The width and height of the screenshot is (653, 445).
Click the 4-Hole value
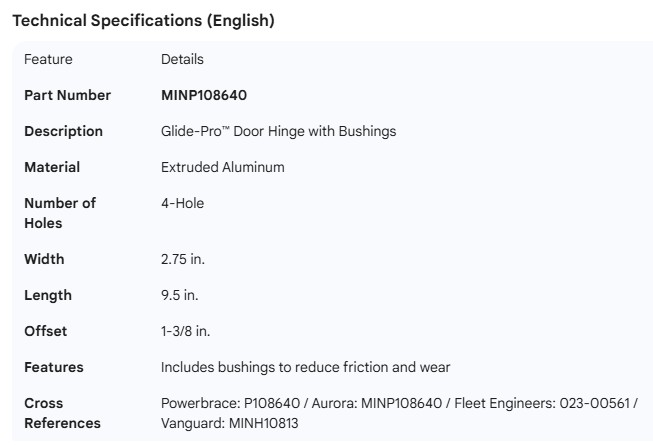coord(182,203)
